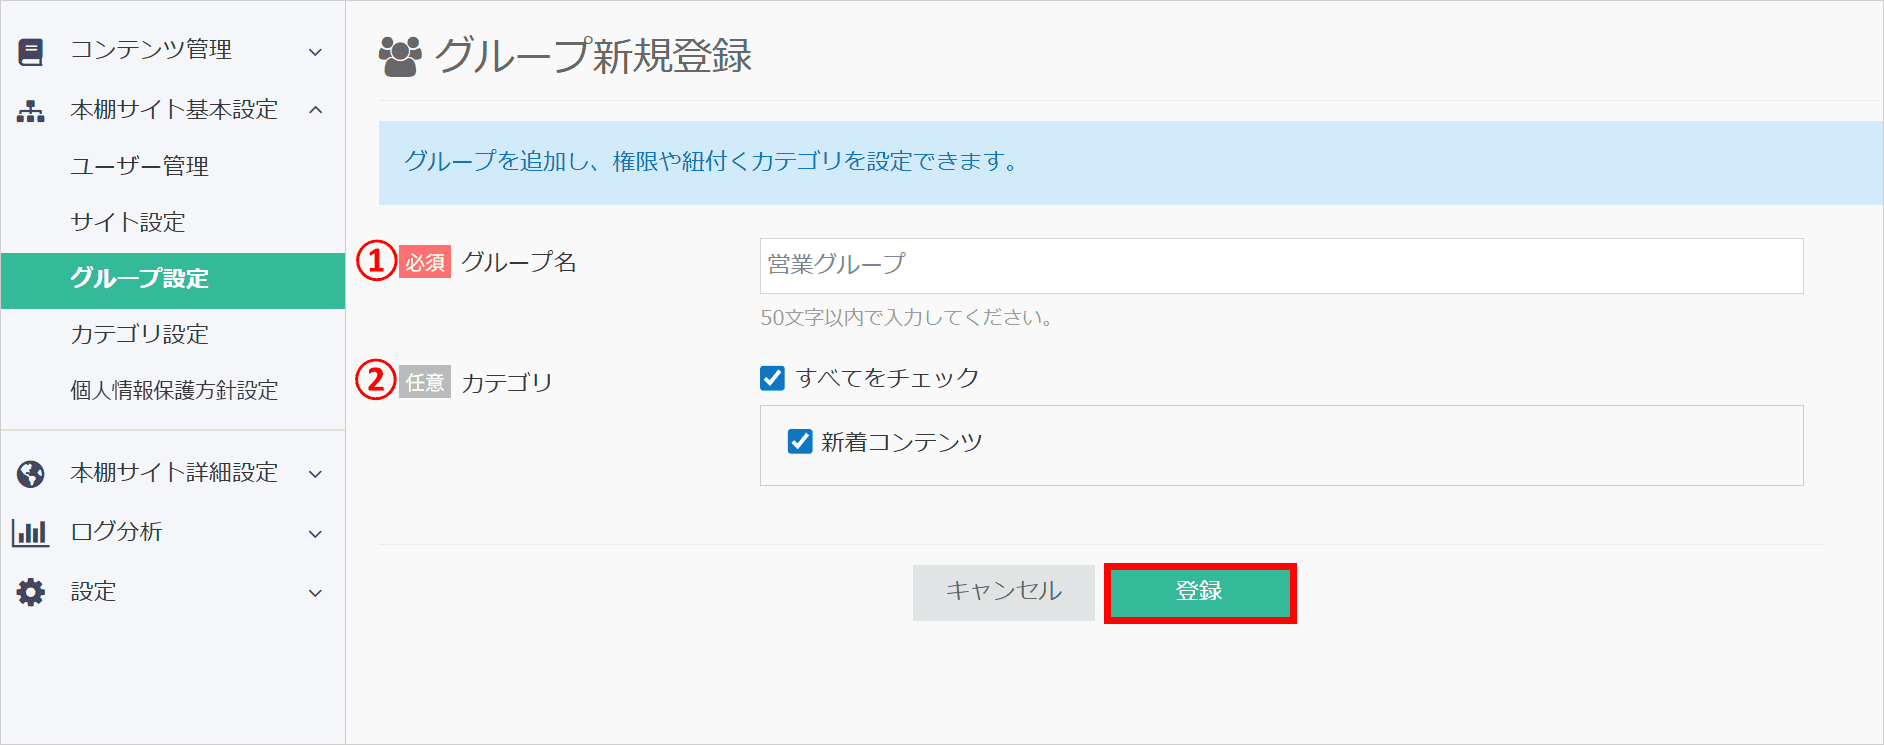Go to カテゴリ設定 in the sidebar

tap(139, 334)
